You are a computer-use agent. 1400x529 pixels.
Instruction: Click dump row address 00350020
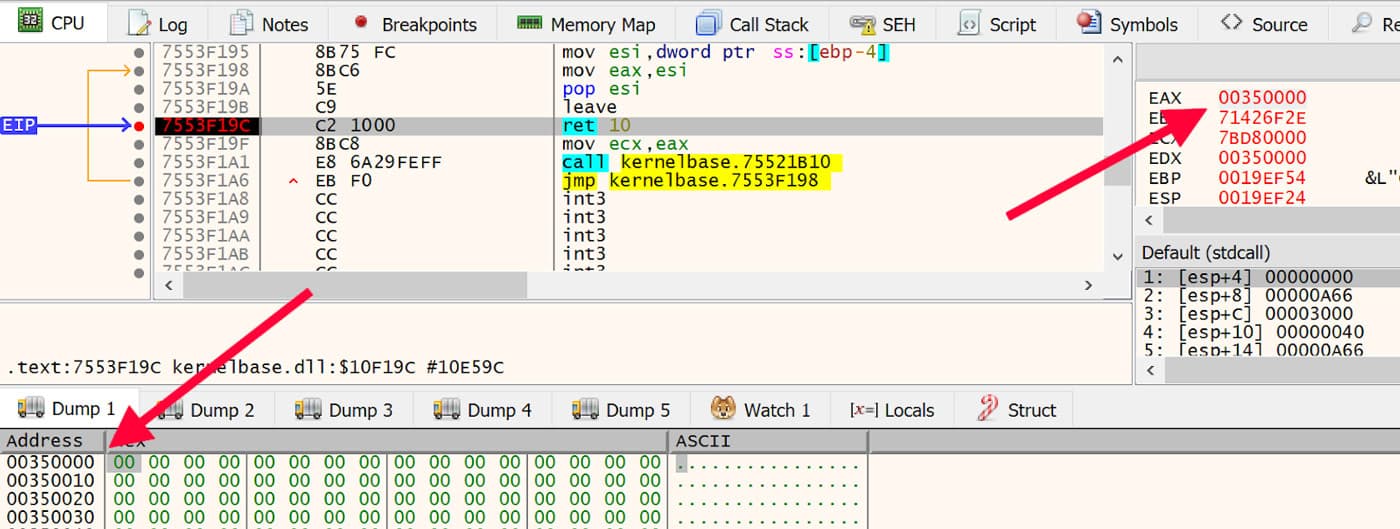click(x=50, y=498)
